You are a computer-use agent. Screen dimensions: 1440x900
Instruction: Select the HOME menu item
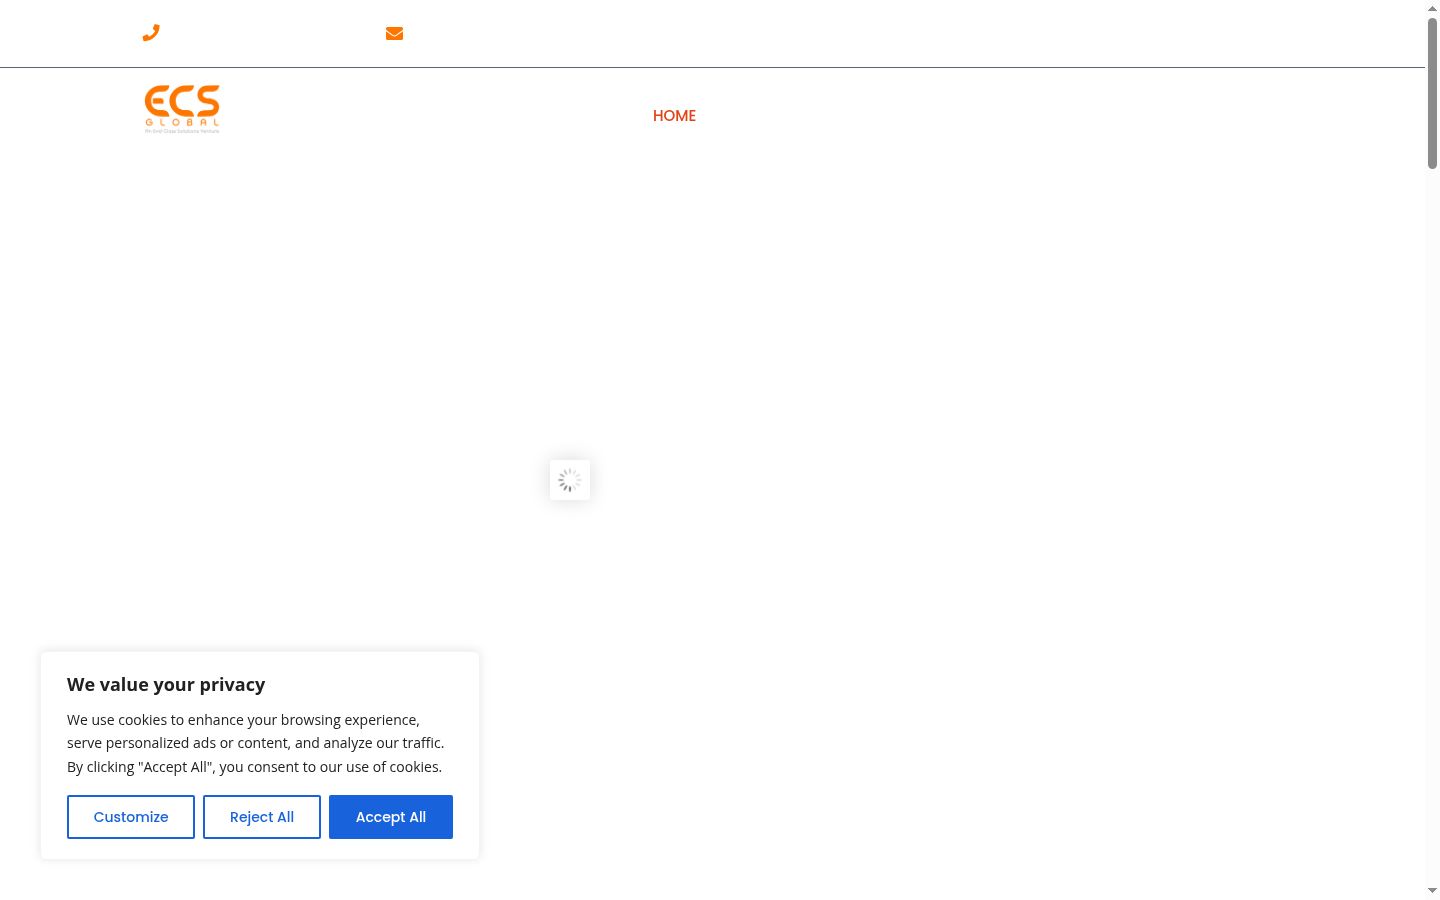coord(674,116)
